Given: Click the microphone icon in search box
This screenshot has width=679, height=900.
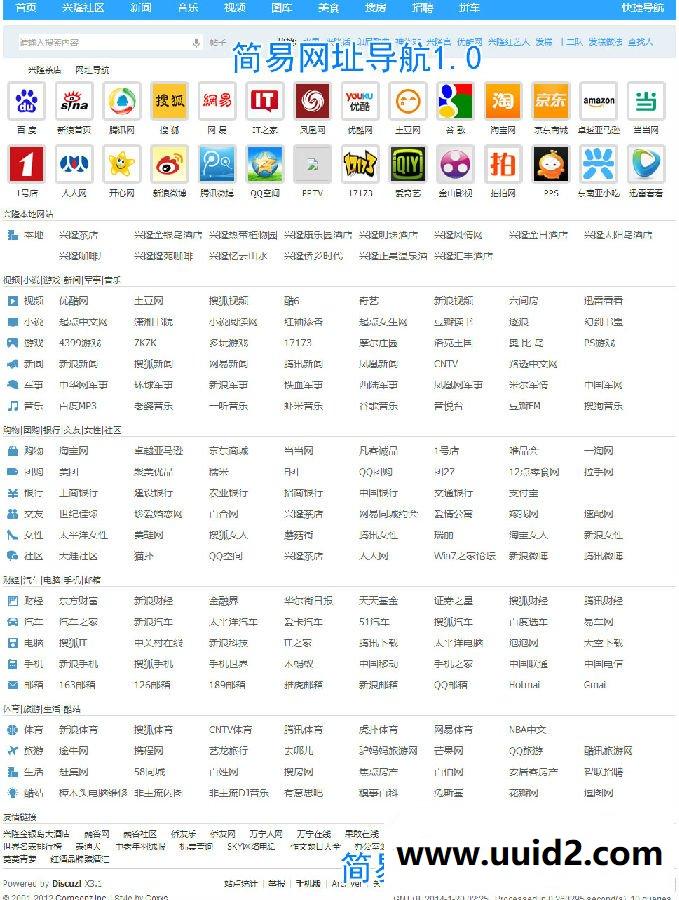Looking at the screenshot, I should (x=196, y=42).
